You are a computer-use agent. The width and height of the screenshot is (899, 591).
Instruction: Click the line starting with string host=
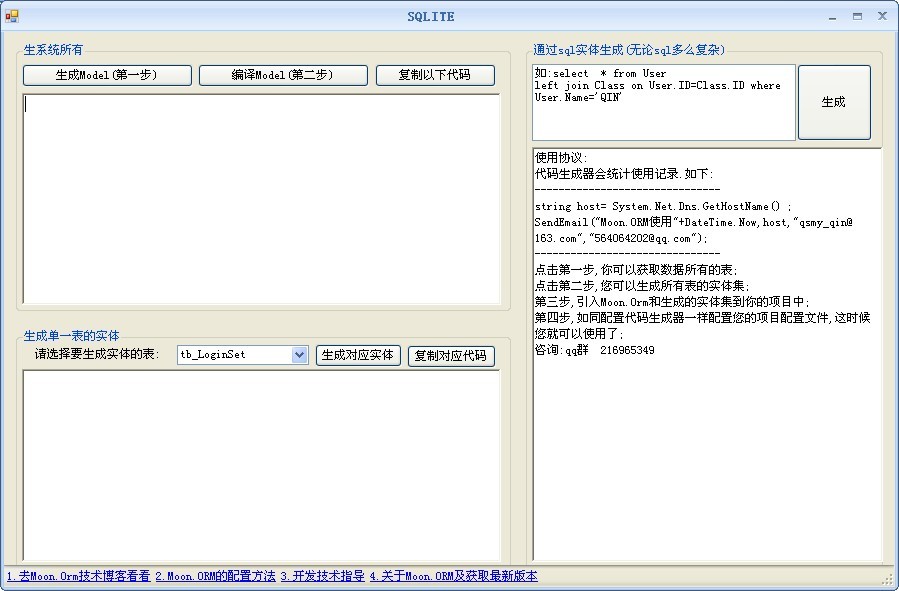(663, 206)
